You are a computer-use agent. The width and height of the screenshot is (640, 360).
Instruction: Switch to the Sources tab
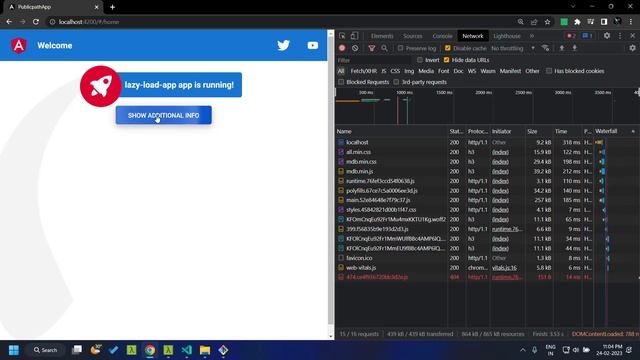pos(413,36)
